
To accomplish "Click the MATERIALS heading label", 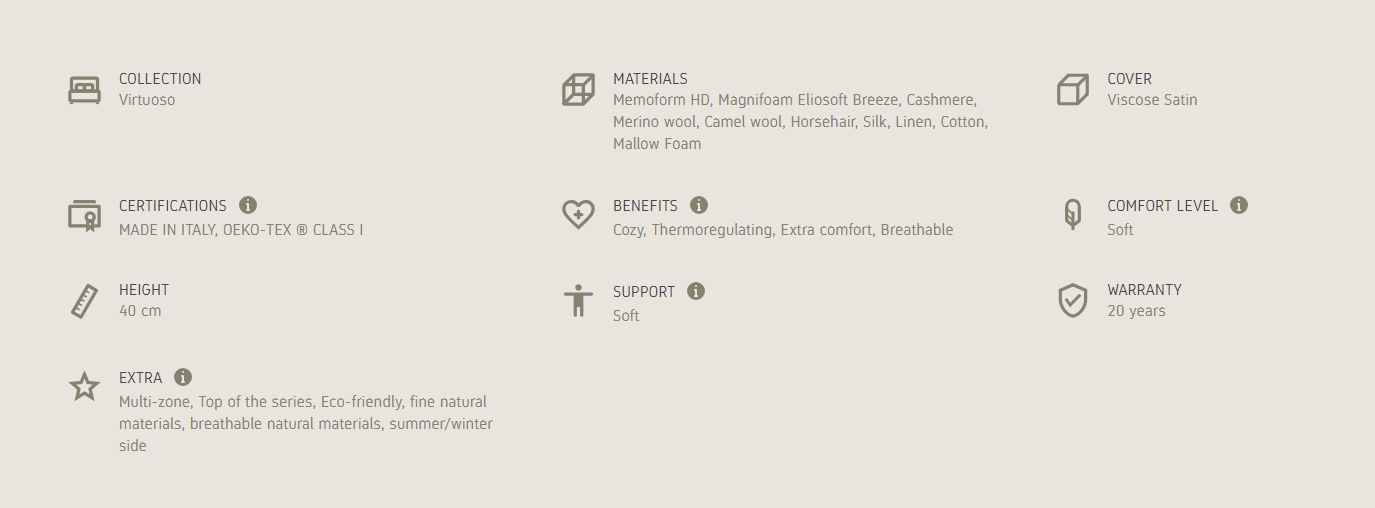I will tap(650, 78).
